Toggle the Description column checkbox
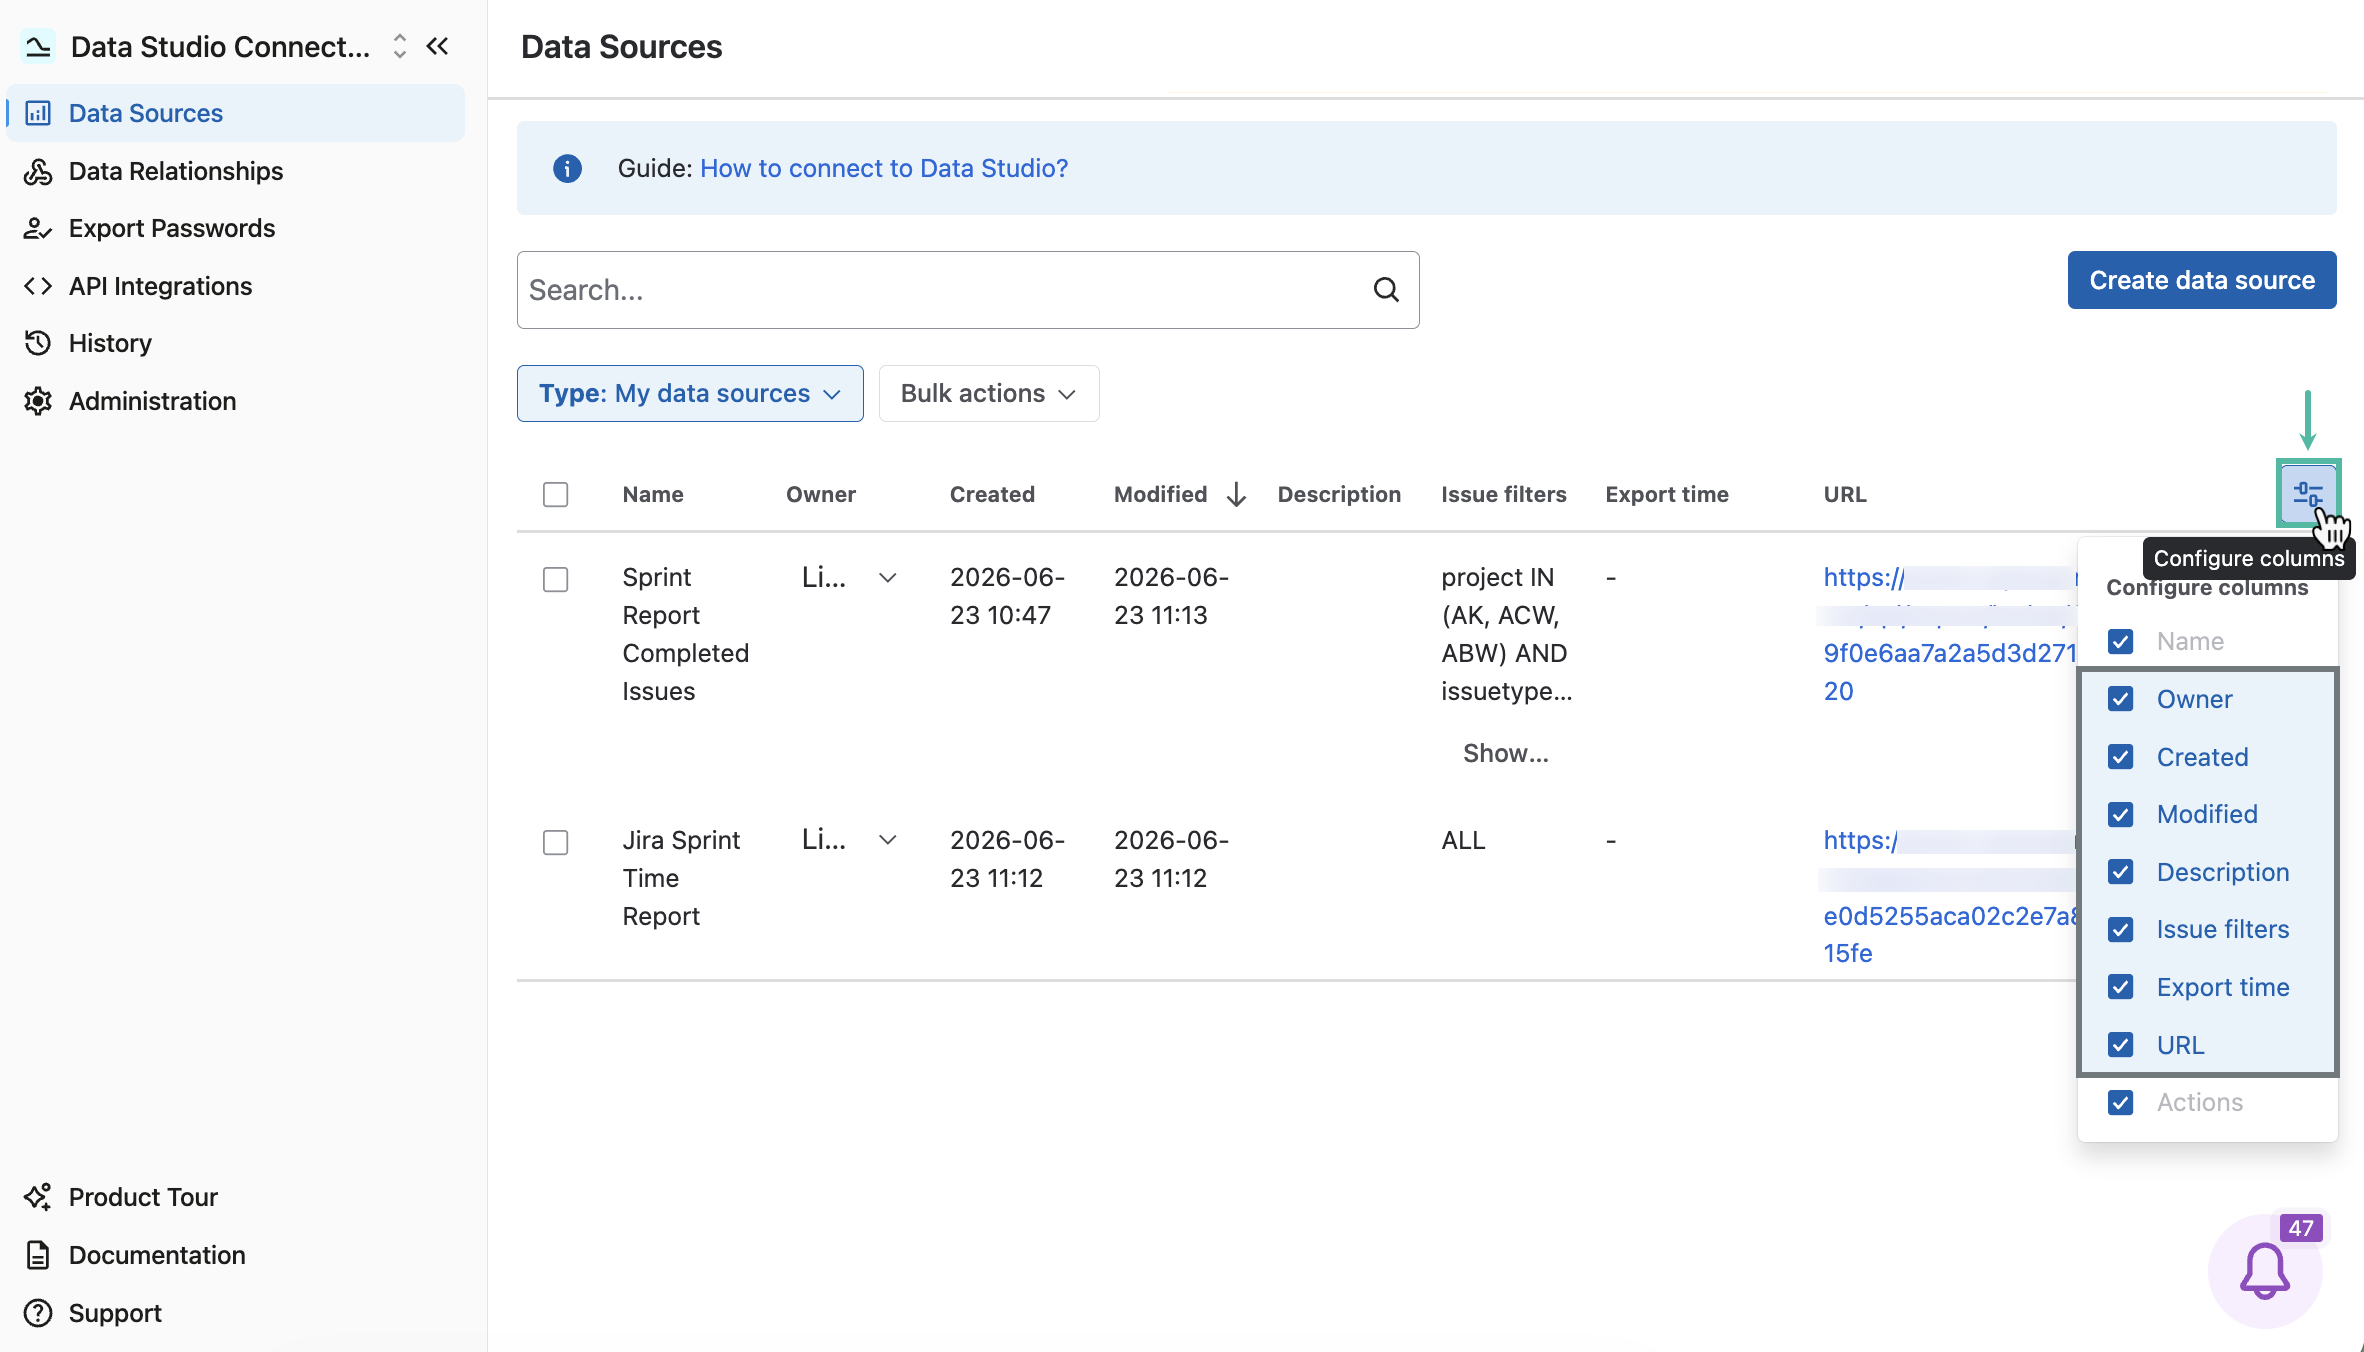This screenshot has width=2364, height=1352. coord(2121,872)
